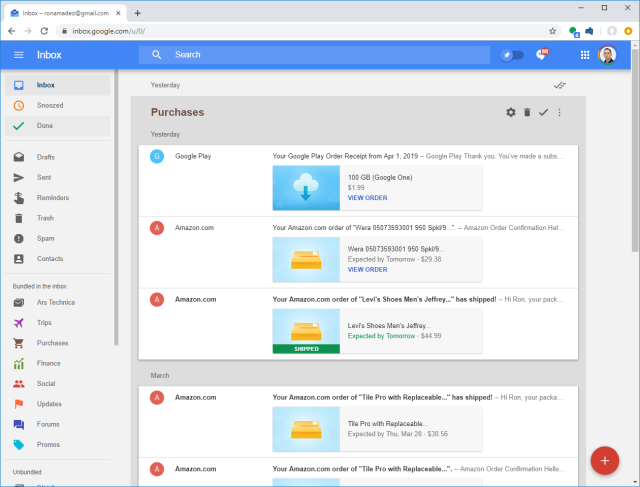Open the hamburger main menu
The image size is (640, 487).
(x=19, y=55)
